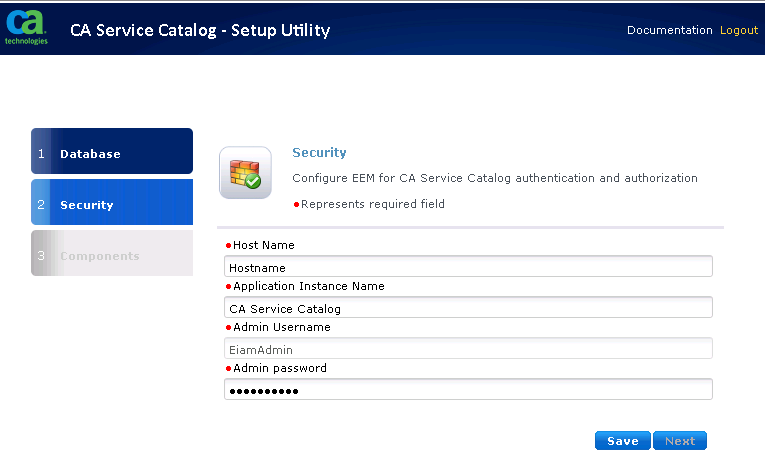Click the step number 3 badge

coord(41,256)
